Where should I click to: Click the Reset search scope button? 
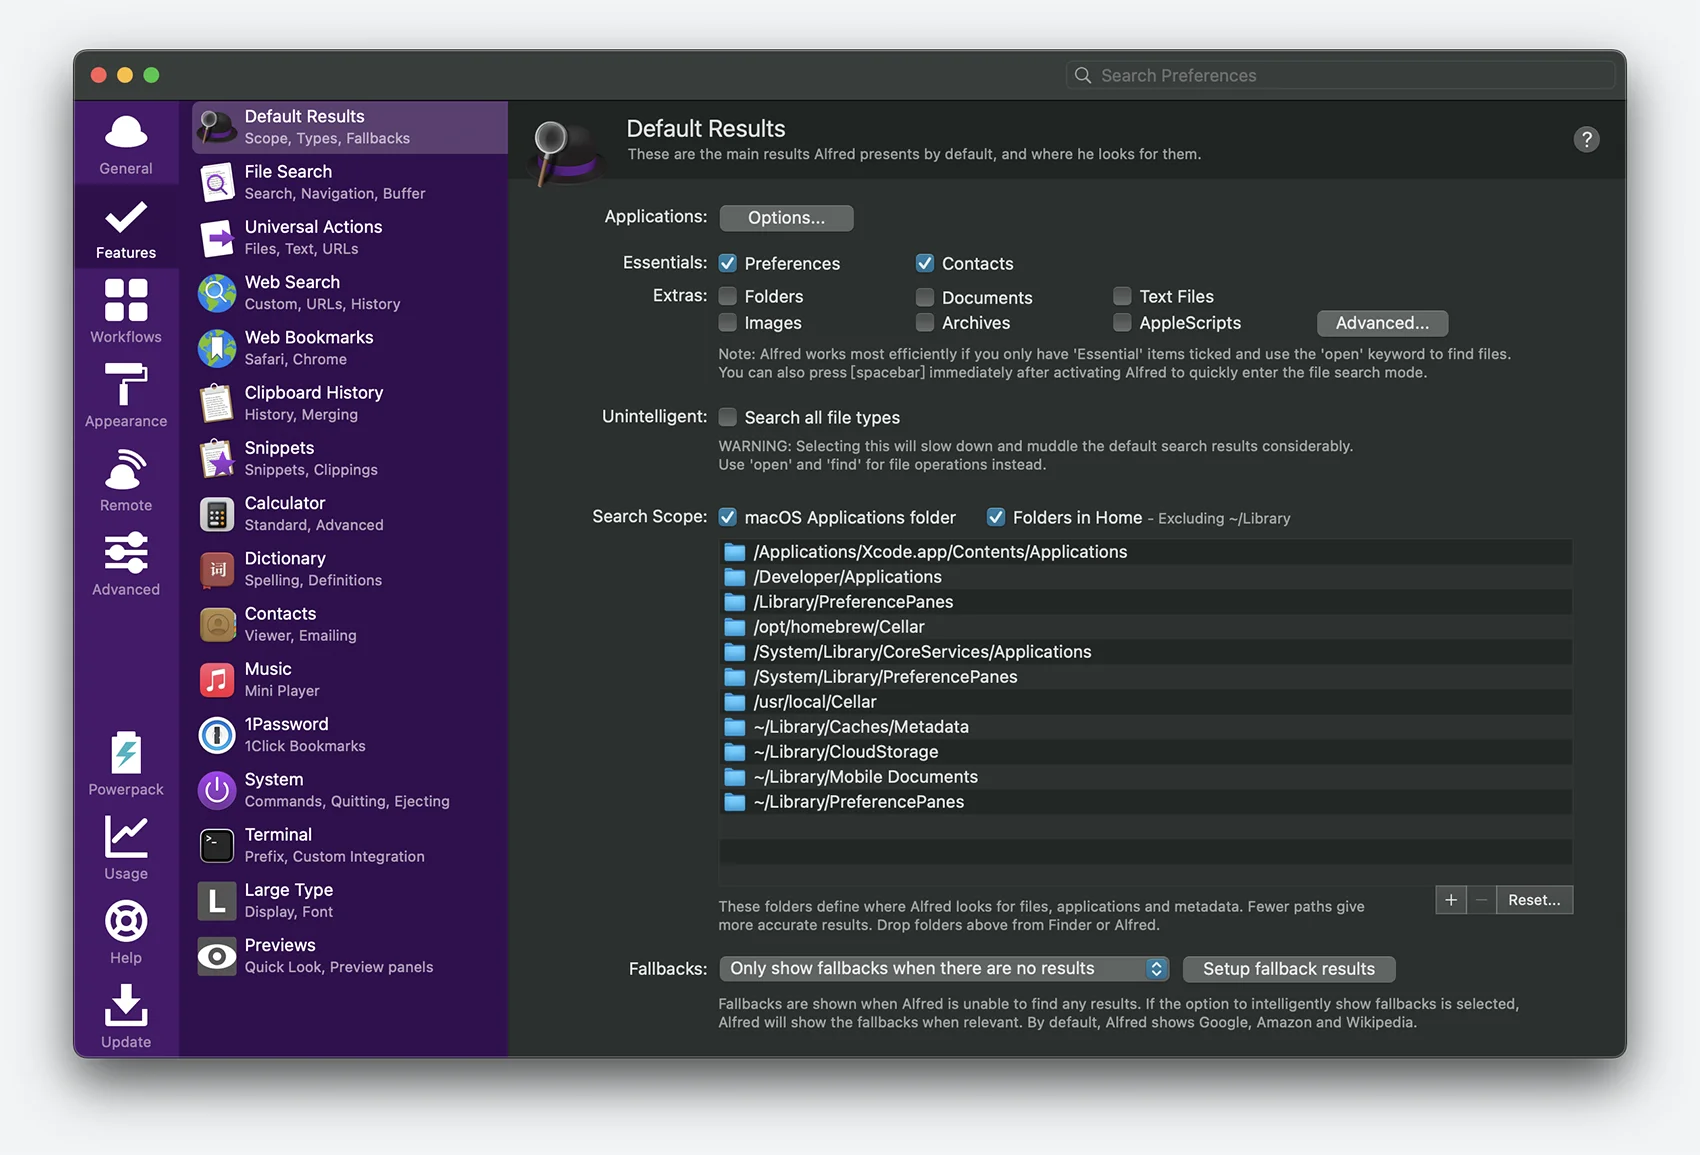[1534, 900]
